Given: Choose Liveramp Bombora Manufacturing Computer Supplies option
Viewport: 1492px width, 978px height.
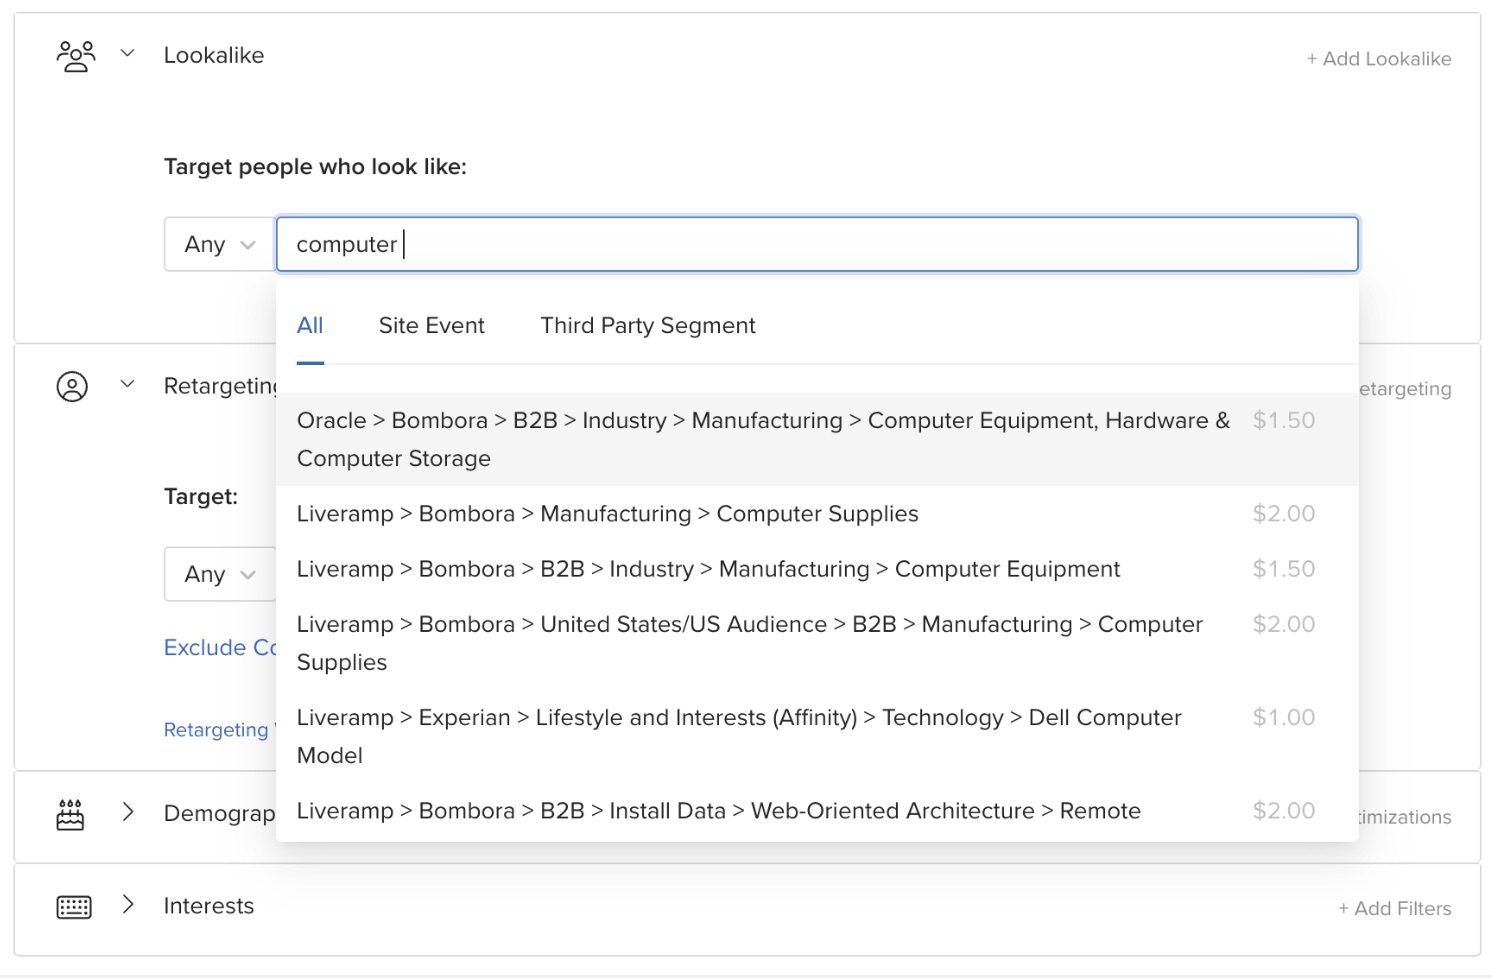Looking at the screenshot, I should [607, 514].
